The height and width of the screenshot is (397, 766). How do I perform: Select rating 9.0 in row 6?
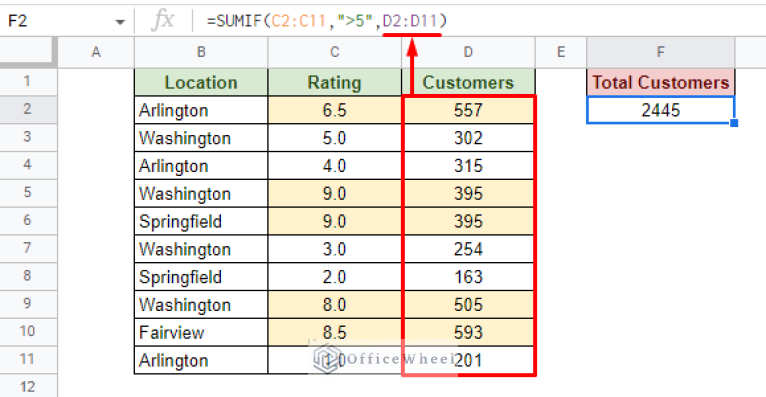click(x=335, y=221)
